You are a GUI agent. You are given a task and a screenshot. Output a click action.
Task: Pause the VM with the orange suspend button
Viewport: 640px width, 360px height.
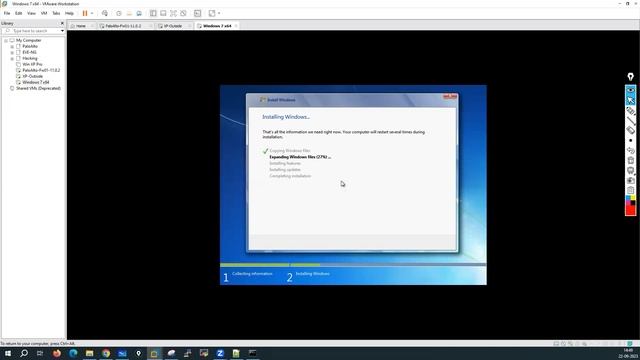(85, 13)
